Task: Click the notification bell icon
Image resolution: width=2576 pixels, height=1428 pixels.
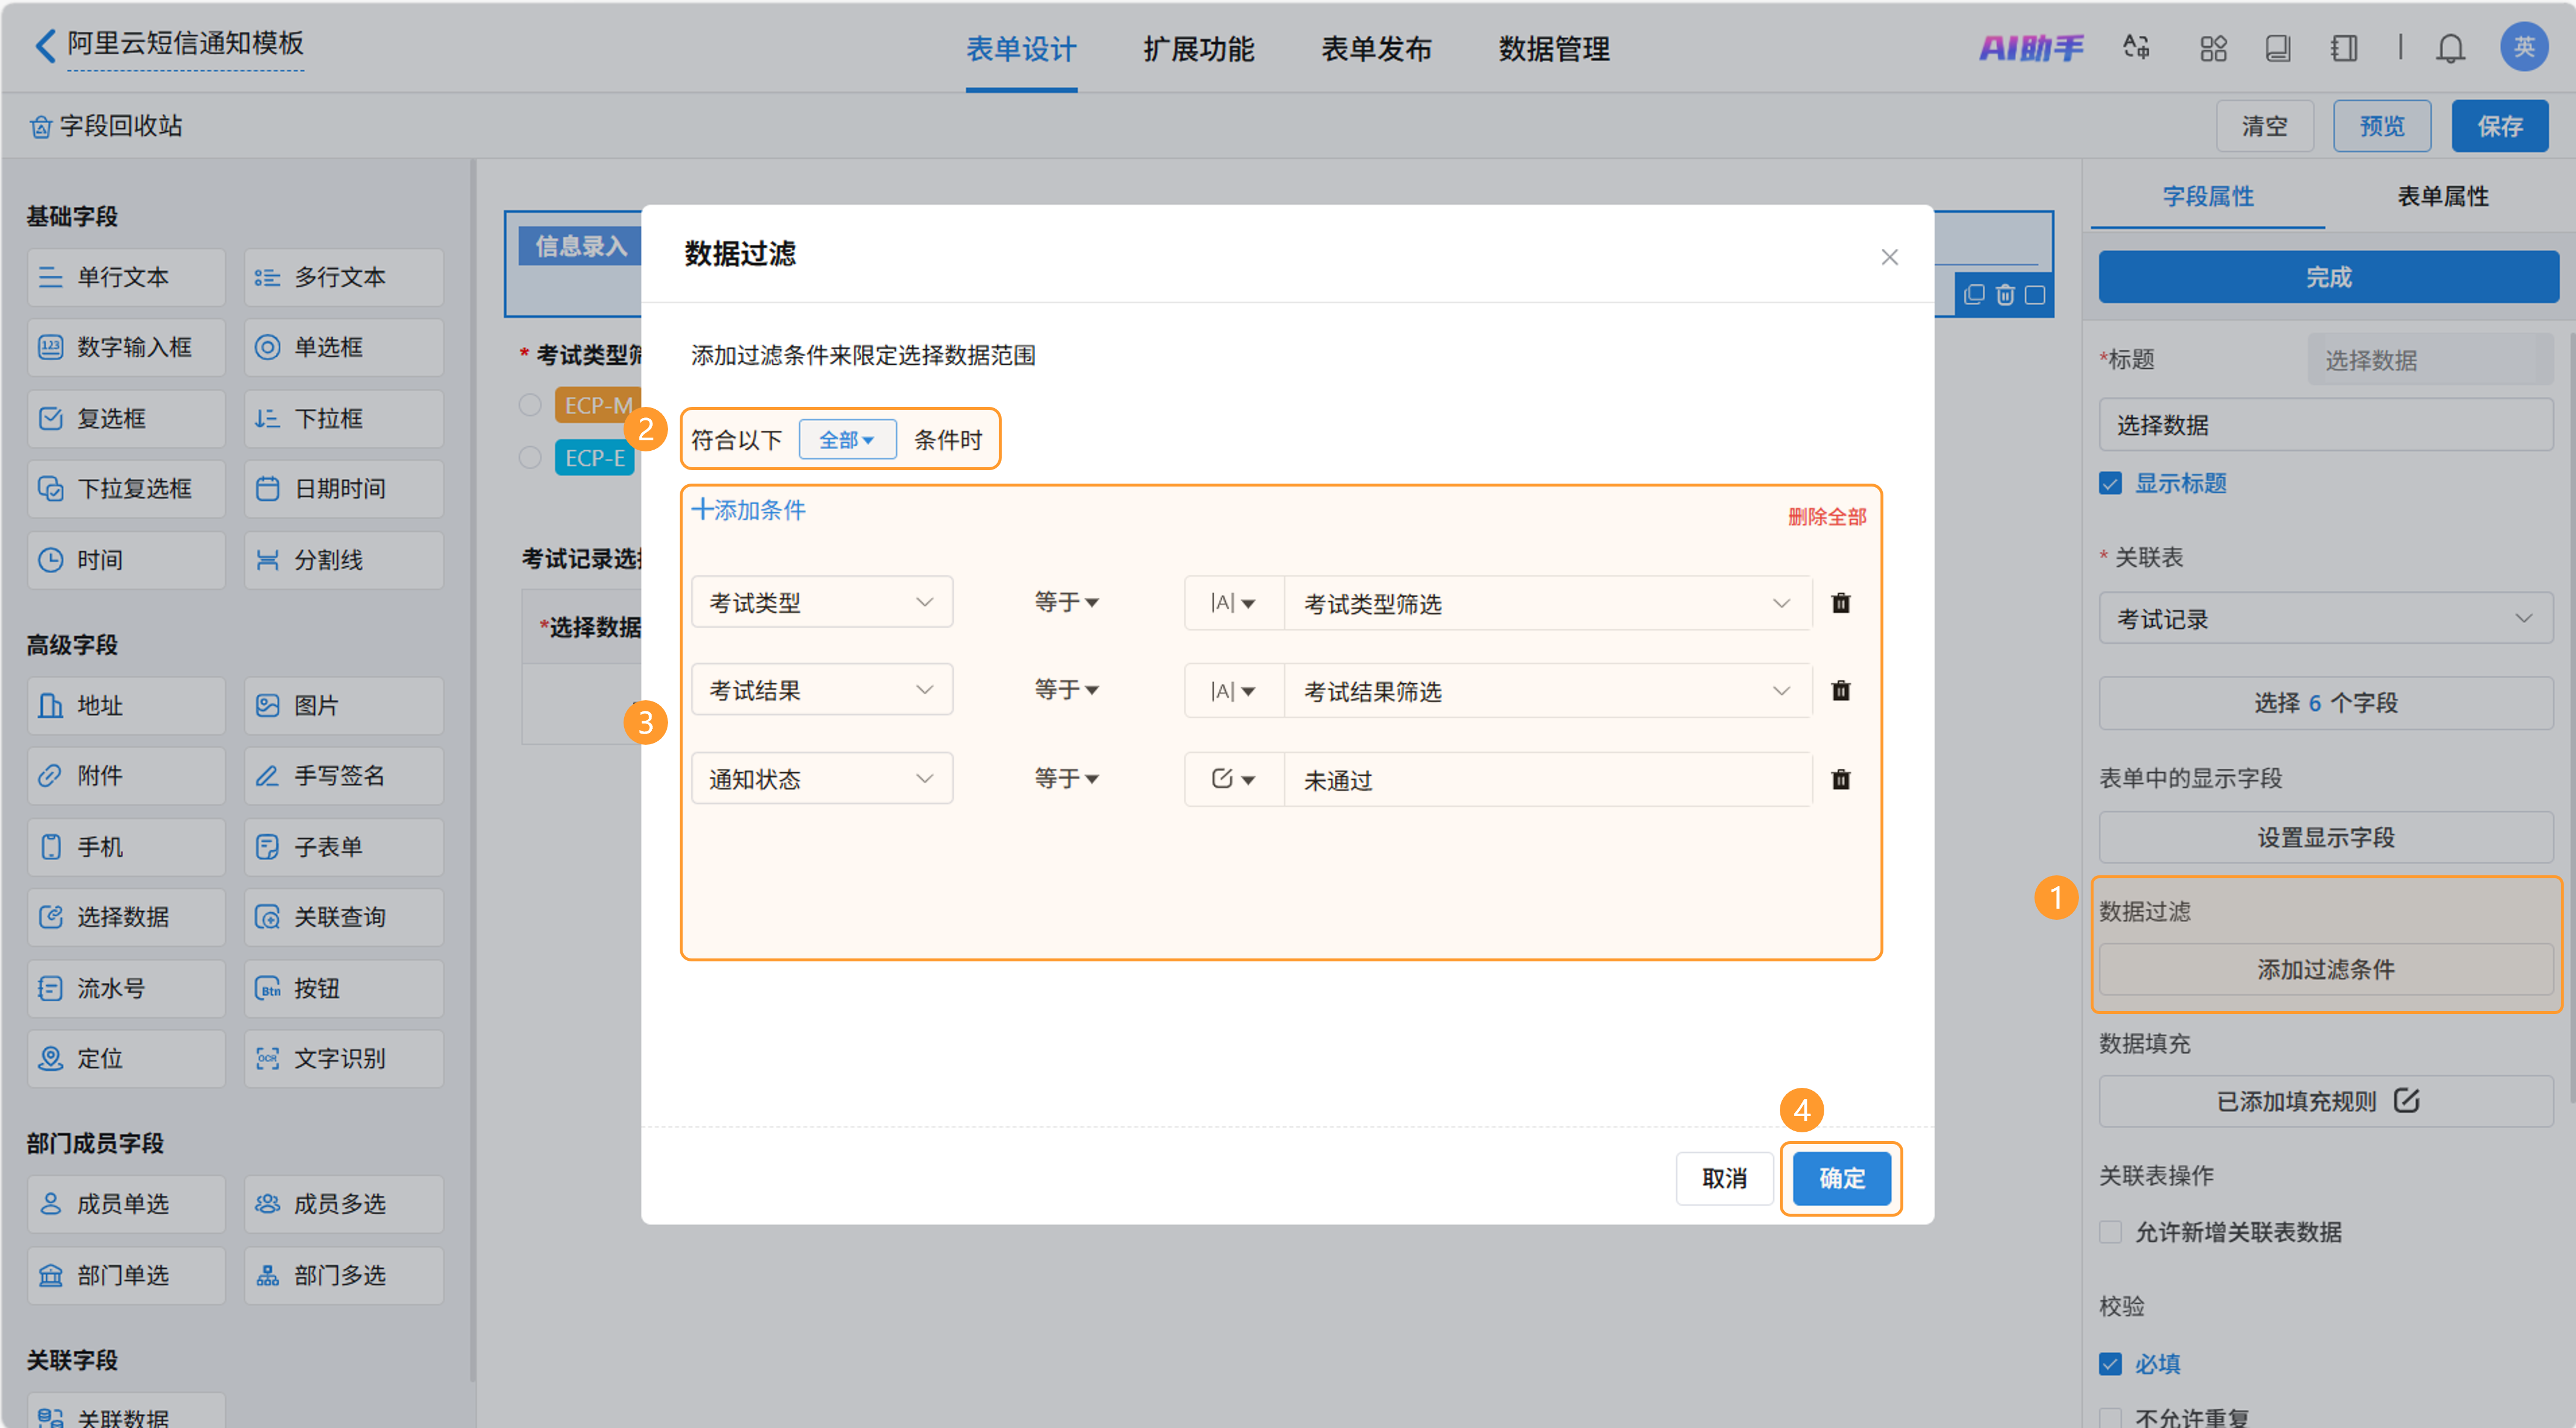Action: pyautogui.click(x=2449, y=48)
